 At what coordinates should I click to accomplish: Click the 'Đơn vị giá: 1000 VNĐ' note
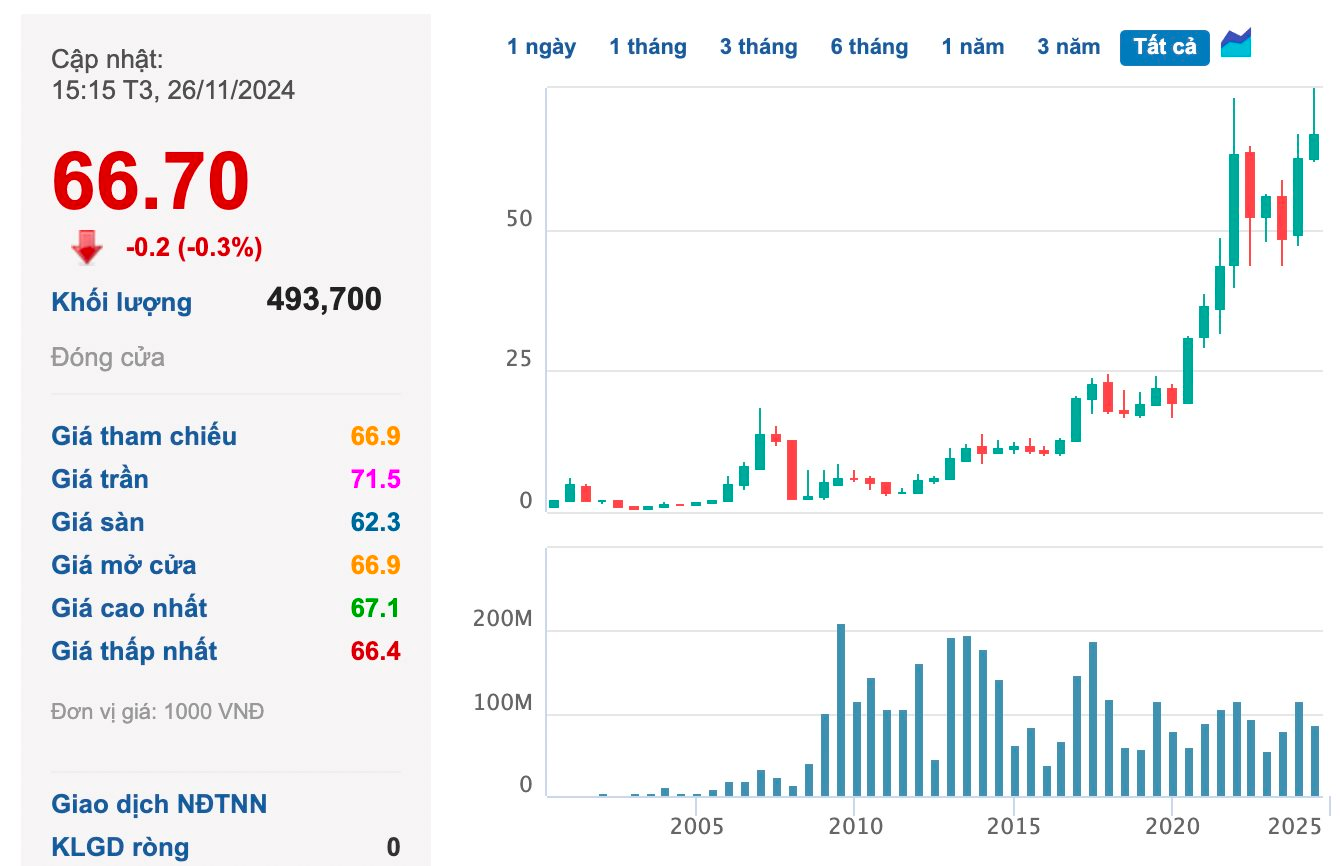click(x=158, y=712)
